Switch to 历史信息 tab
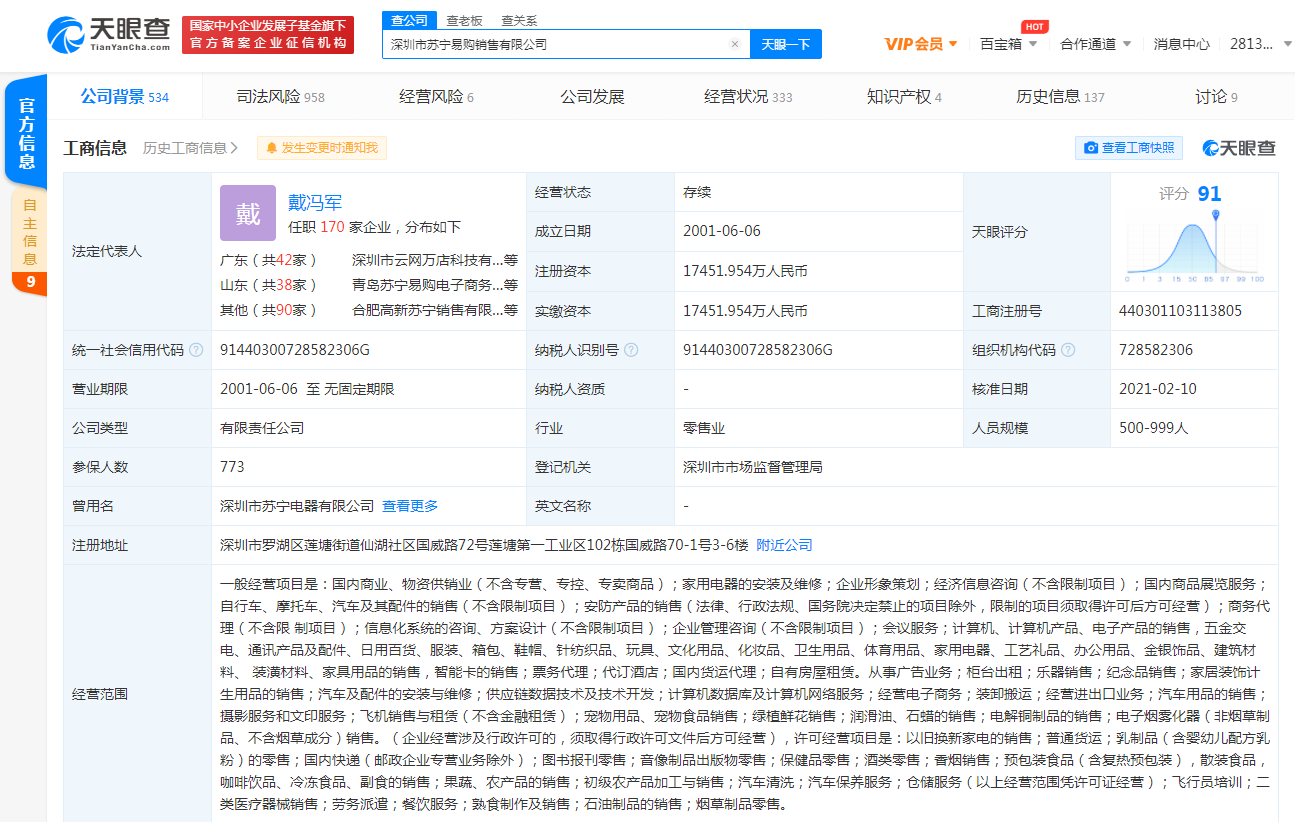The height and width of the screenshot is (822, 1295). (x=1060, y=97)
